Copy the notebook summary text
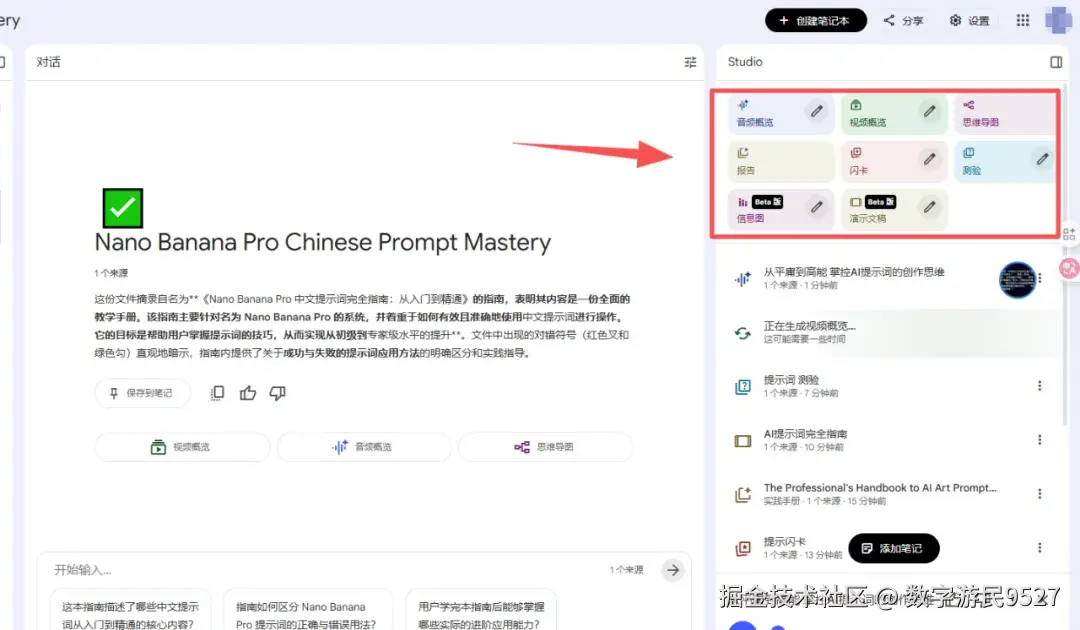Image resolution: width=1080 pixels, height=630 pixels. (216, 392)
